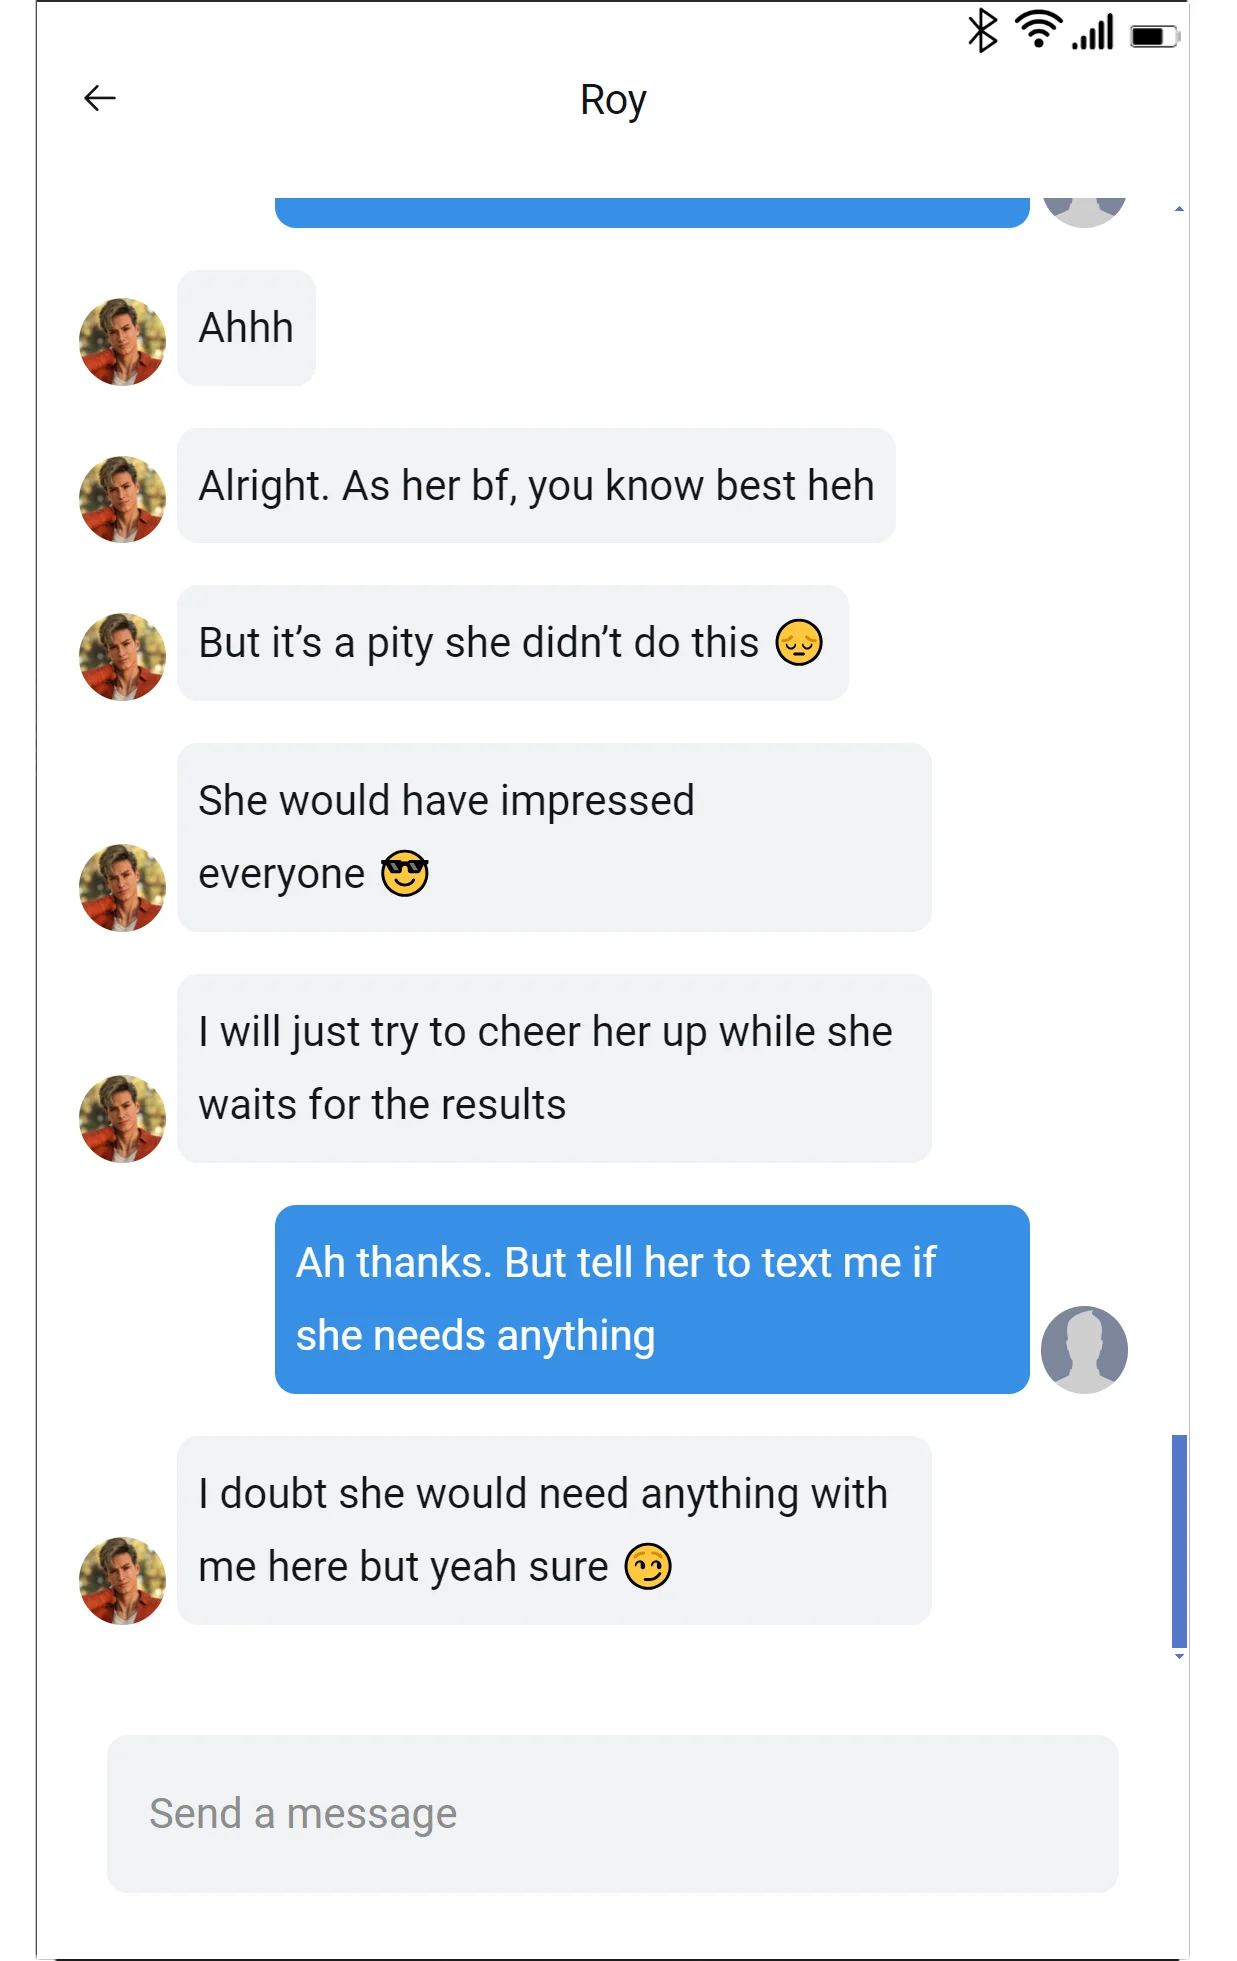
Task: Open Roy's avatar beside "Ahhh" message
Action: (x=122, y=342)
